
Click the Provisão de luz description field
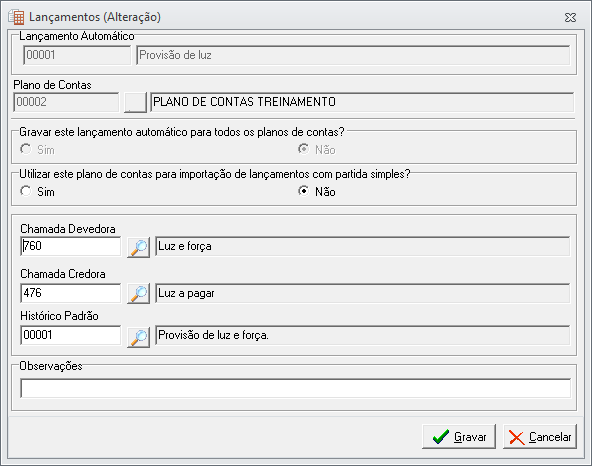click(353, 55)
